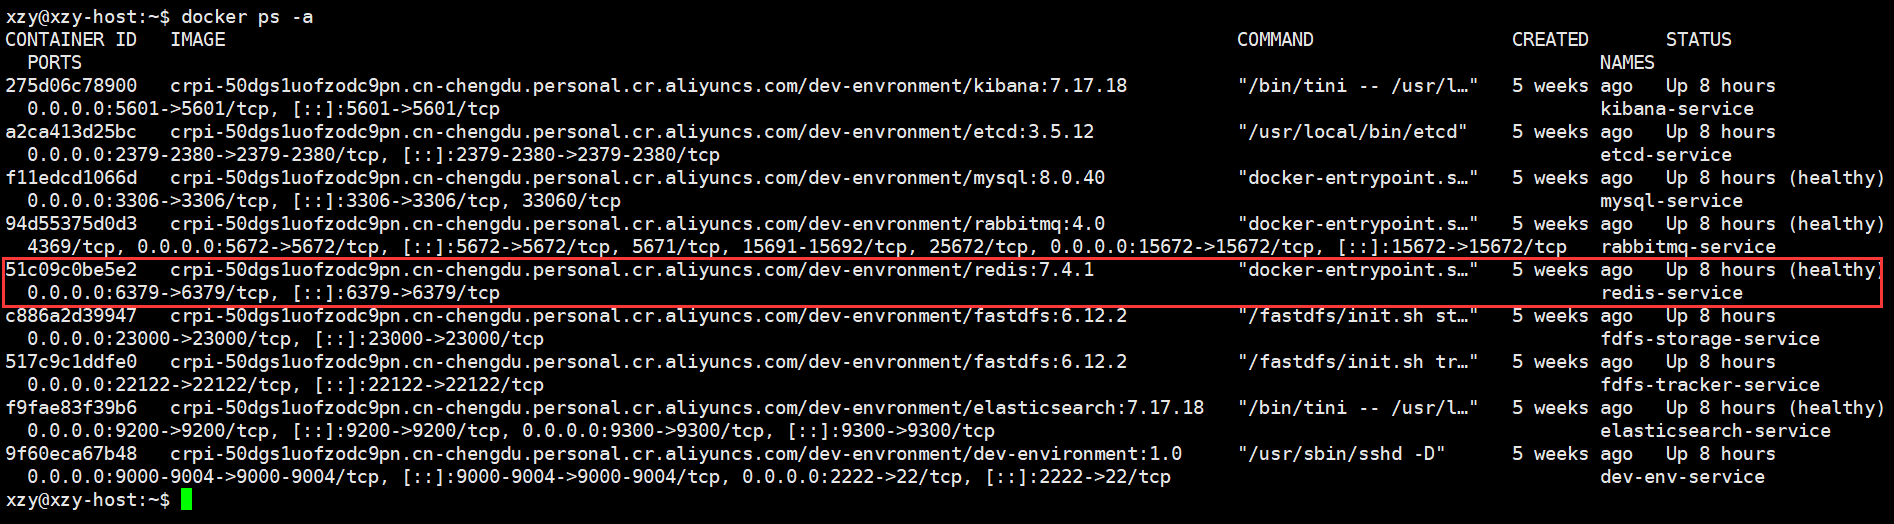Click container ID a2ca413d25bc
The image size is (1894, 524).
click(71, 132)
